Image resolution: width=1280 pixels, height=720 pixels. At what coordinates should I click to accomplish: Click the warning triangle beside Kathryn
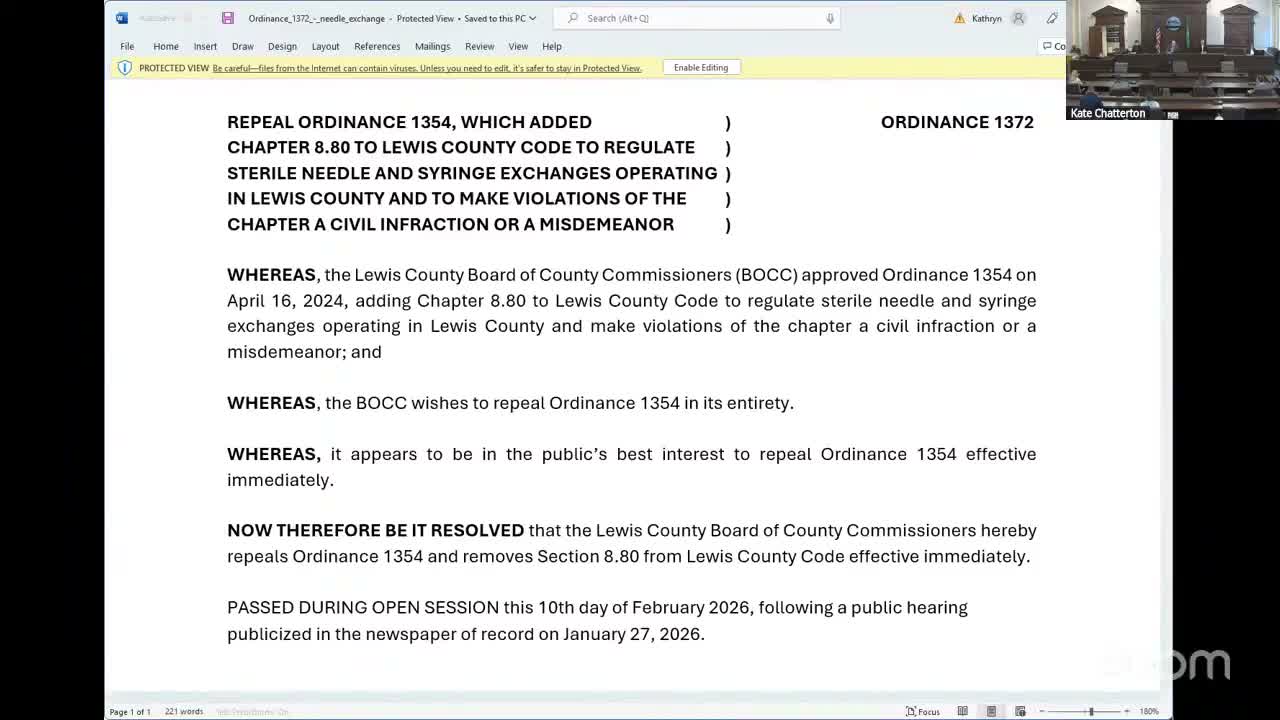coord(960,18)
